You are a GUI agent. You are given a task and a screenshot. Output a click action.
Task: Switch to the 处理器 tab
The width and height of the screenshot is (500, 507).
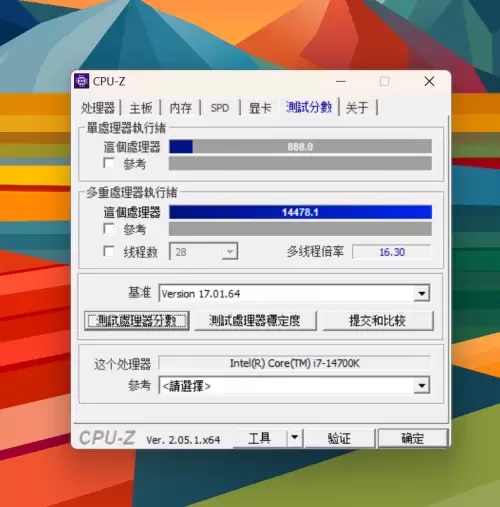[x=98, y=108]
